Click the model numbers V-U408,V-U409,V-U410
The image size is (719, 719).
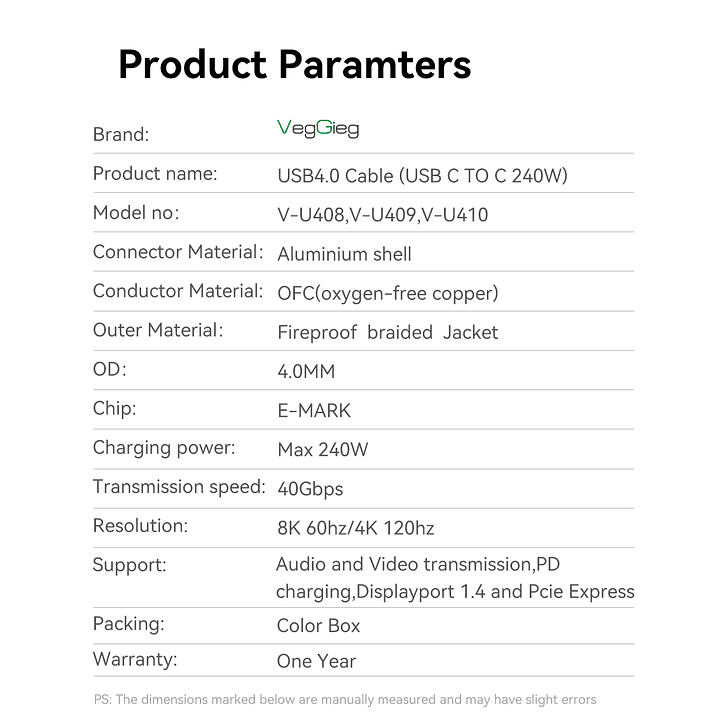[x=382, y=215]
